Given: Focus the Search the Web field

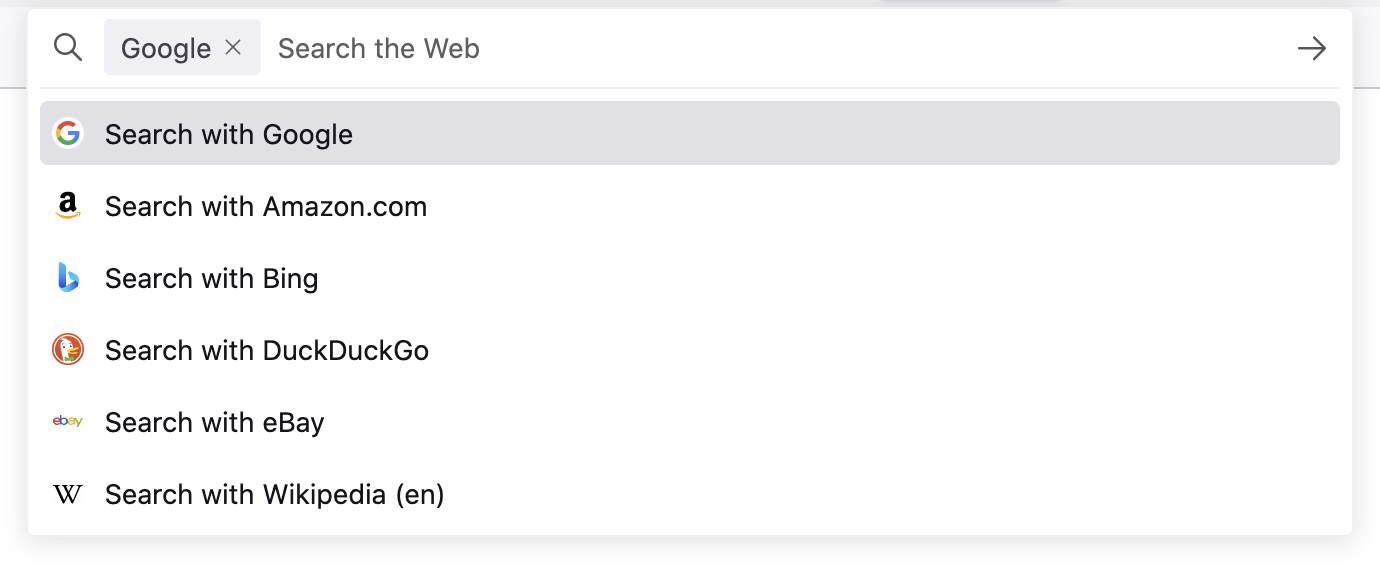Looking at the screenshot, I should click(x=700, y=48).
